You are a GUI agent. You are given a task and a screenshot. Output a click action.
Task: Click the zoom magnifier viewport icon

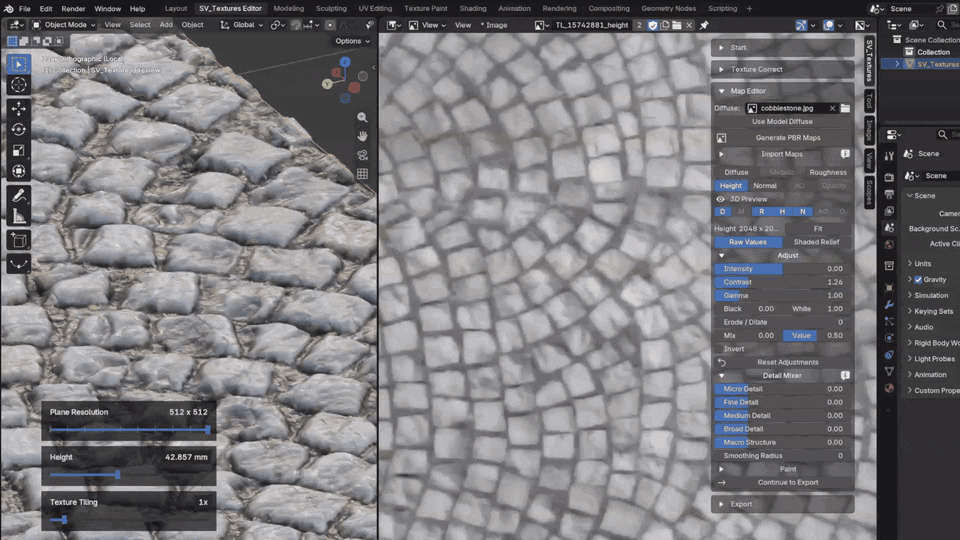[x=362, y=118]
